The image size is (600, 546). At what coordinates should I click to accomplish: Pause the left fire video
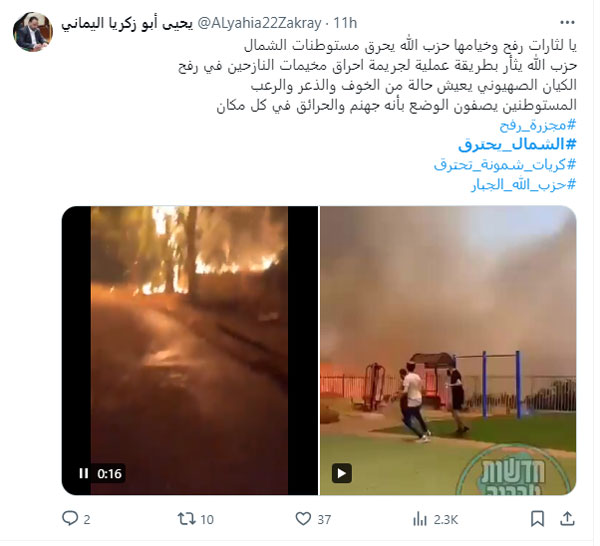pos(83,473)
